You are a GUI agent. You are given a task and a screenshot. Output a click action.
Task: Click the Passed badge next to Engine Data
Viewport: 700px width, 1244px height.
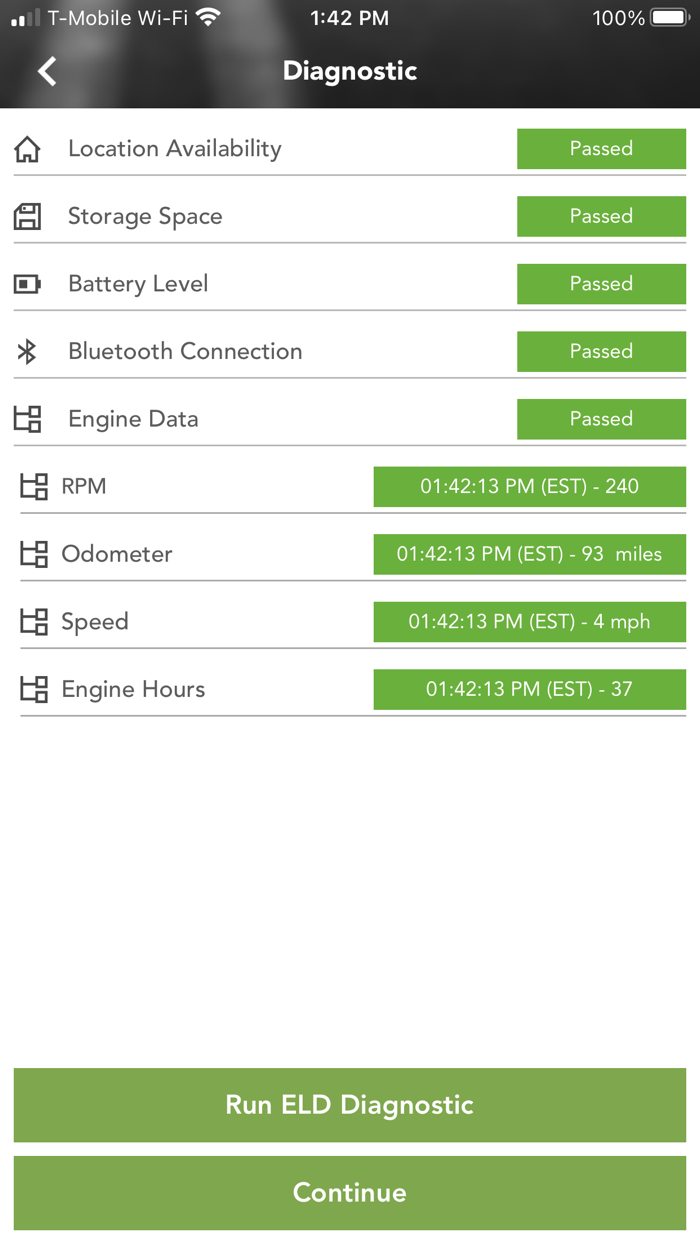point(601,419)
